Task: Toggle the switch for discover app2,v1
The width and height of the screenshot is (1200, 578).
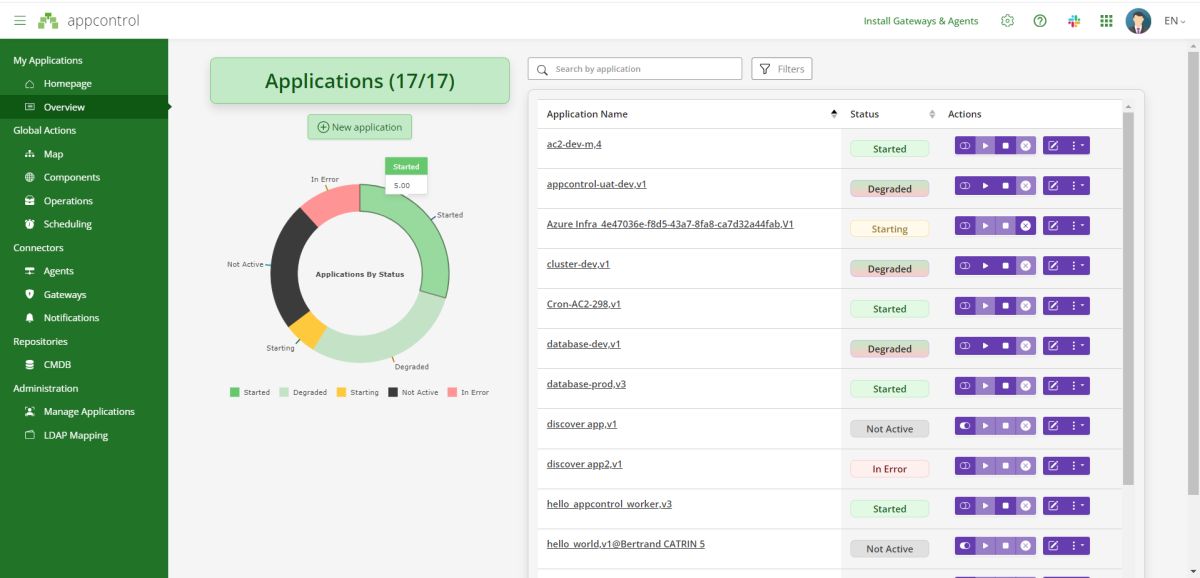Action: point(965,466)
